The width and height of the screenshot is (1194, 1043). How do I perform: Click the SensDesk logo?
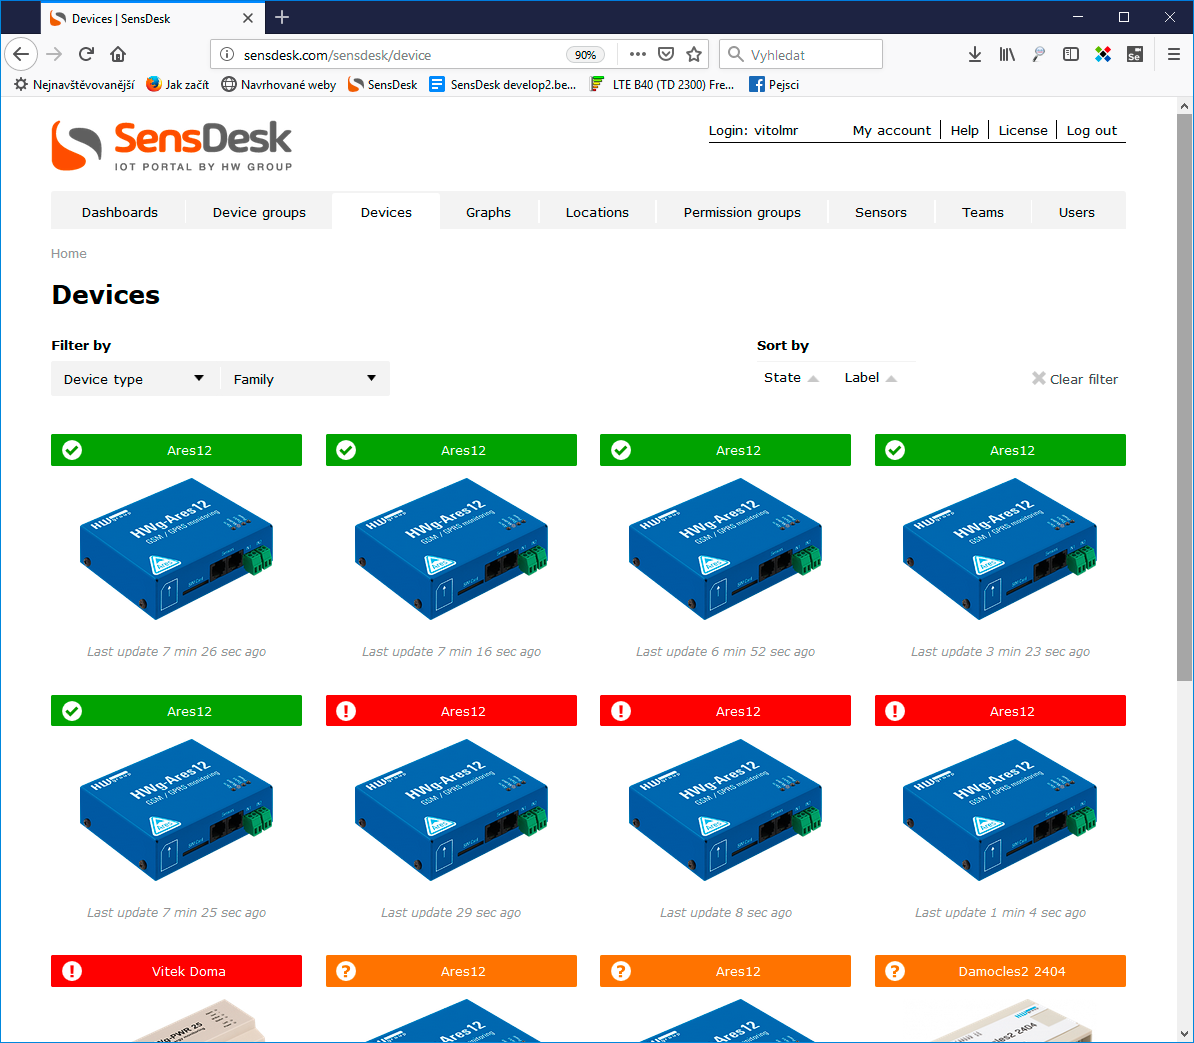(x=172, y=145)
